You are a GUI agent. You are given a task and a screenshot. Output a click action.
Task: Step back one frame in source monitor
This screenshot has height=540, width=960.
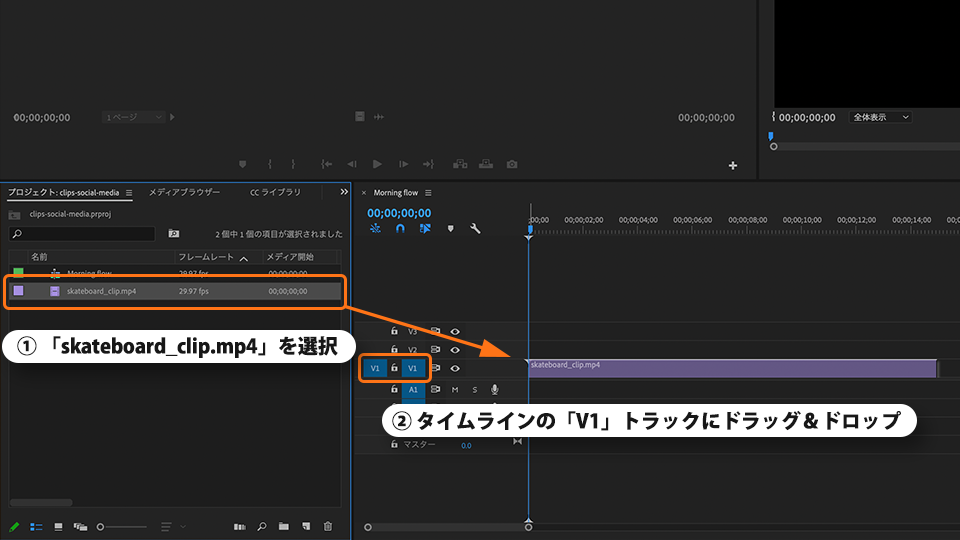coord(351,164)
